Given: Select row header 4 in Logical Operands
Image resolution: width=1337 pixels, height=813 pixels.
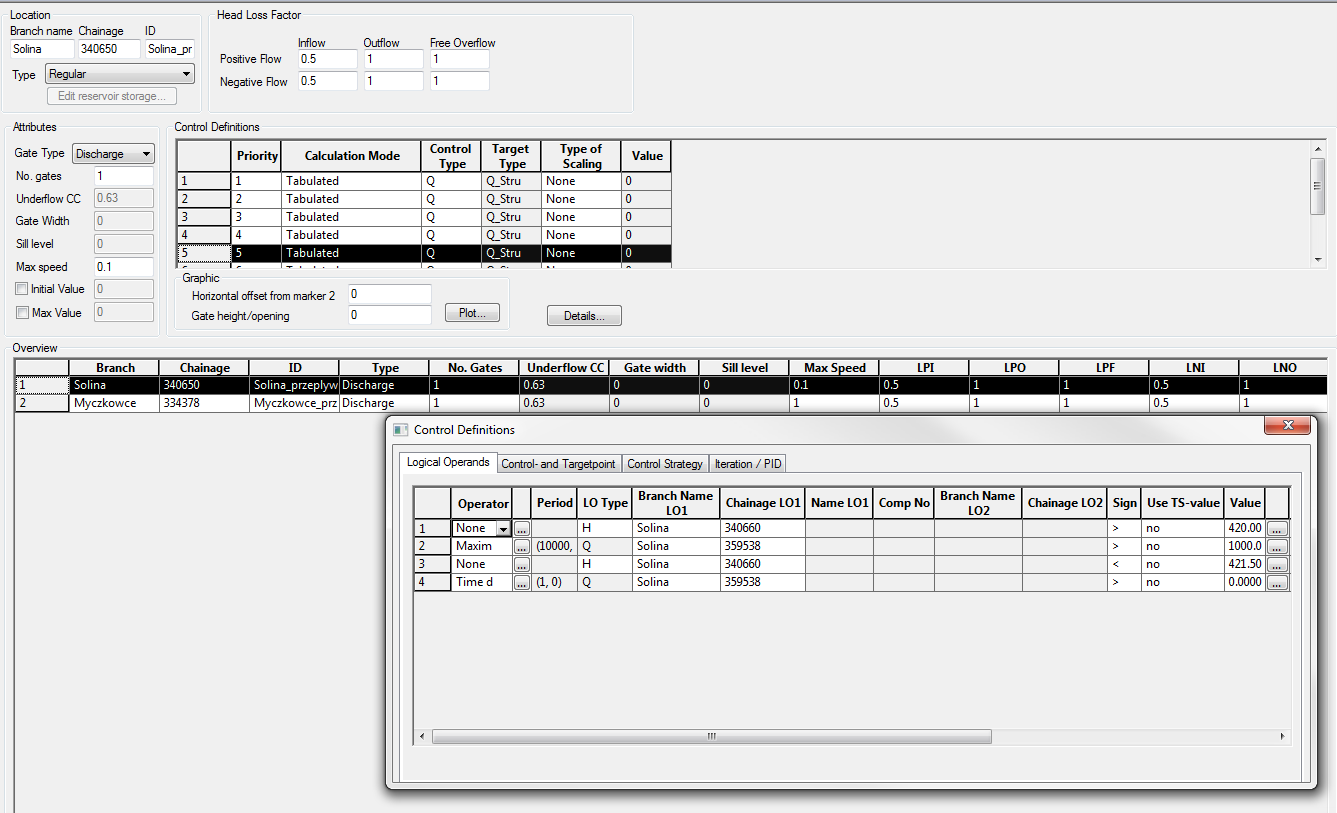Looking at the screenshot, I should tap(432, 583).
